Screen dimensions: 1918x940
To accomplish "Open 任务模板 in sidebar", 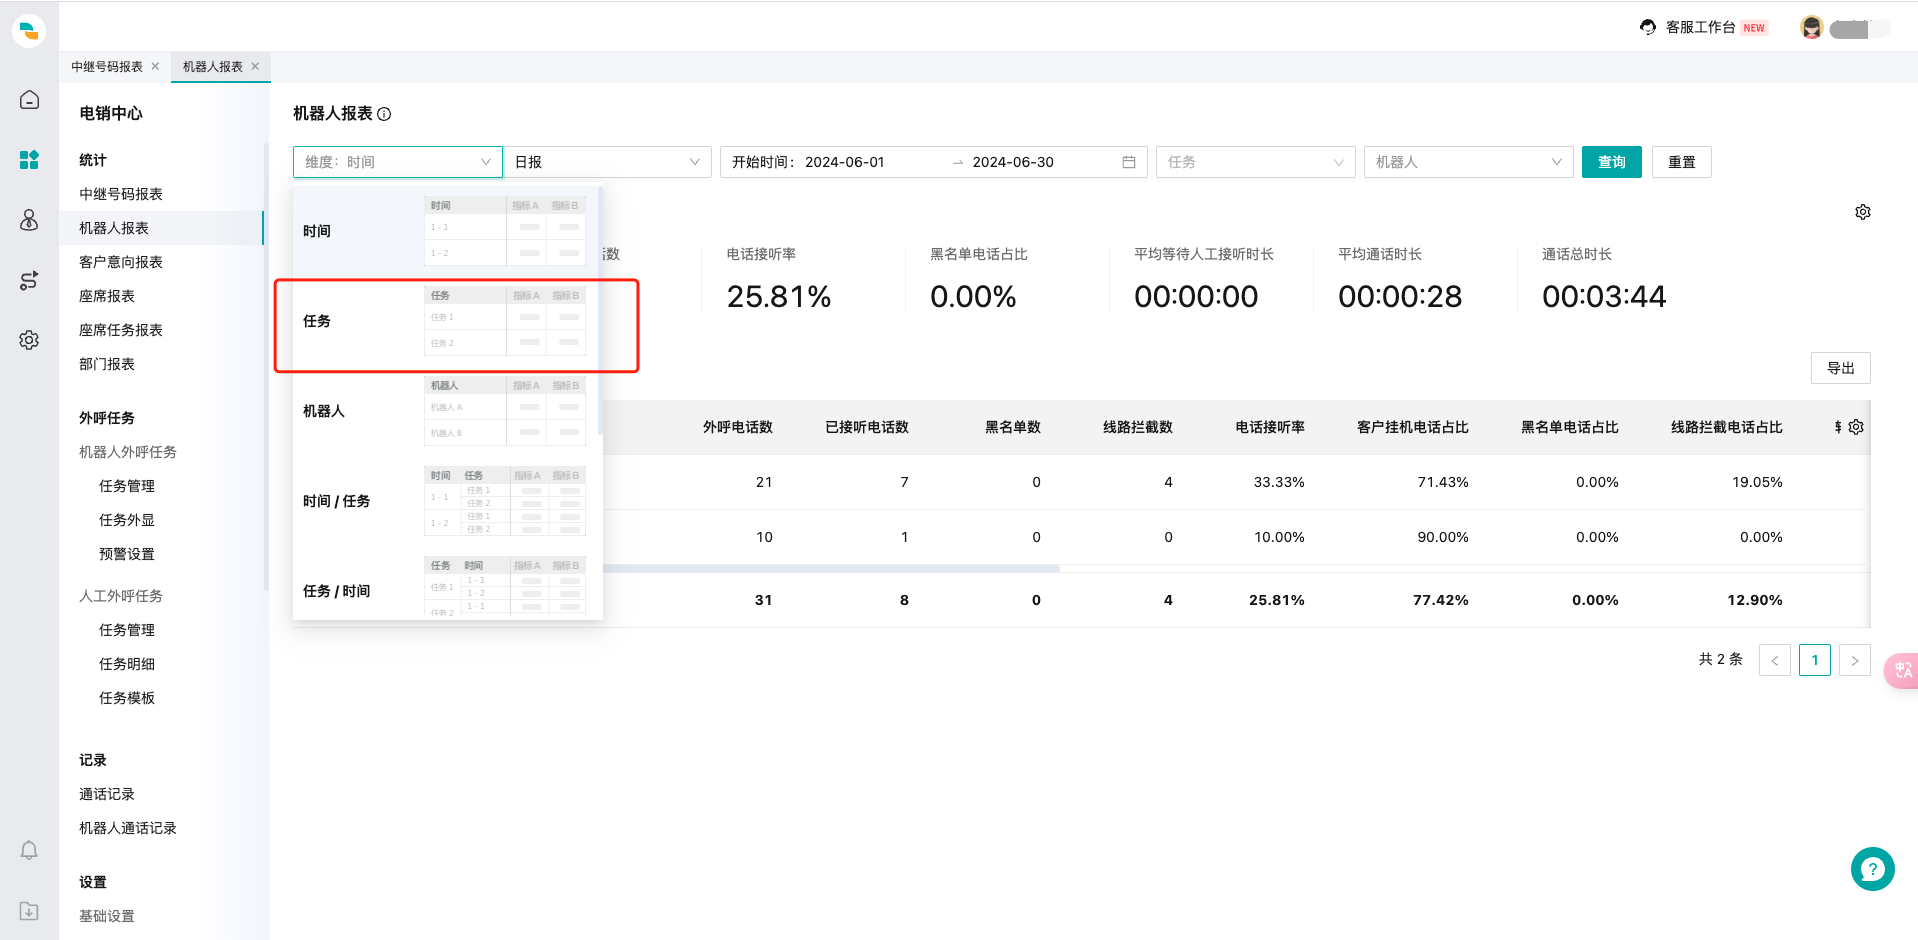I will point(127,698).
